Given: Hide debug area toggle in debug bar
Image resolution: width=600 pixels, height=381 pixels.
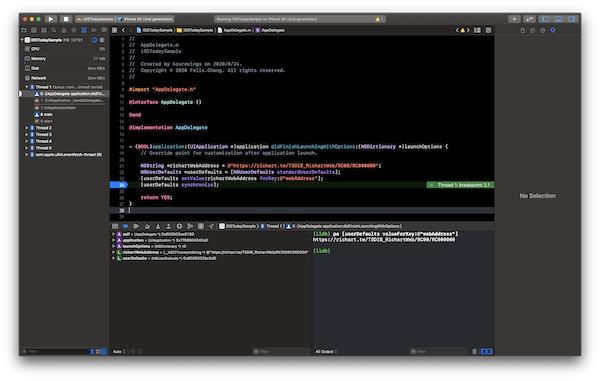Looking at the screenshot, I should 115,226.
